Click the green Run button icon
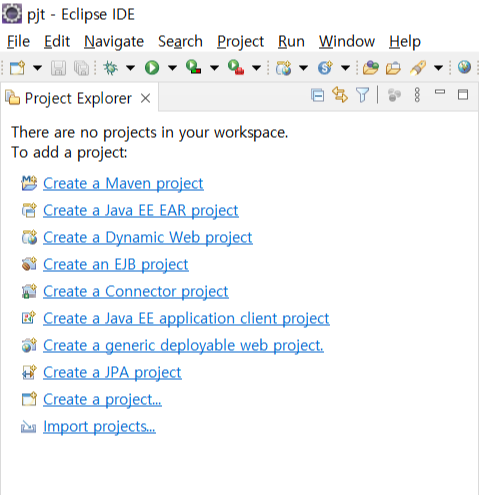This screenshot has height=495, width=479. coord(152,68)
